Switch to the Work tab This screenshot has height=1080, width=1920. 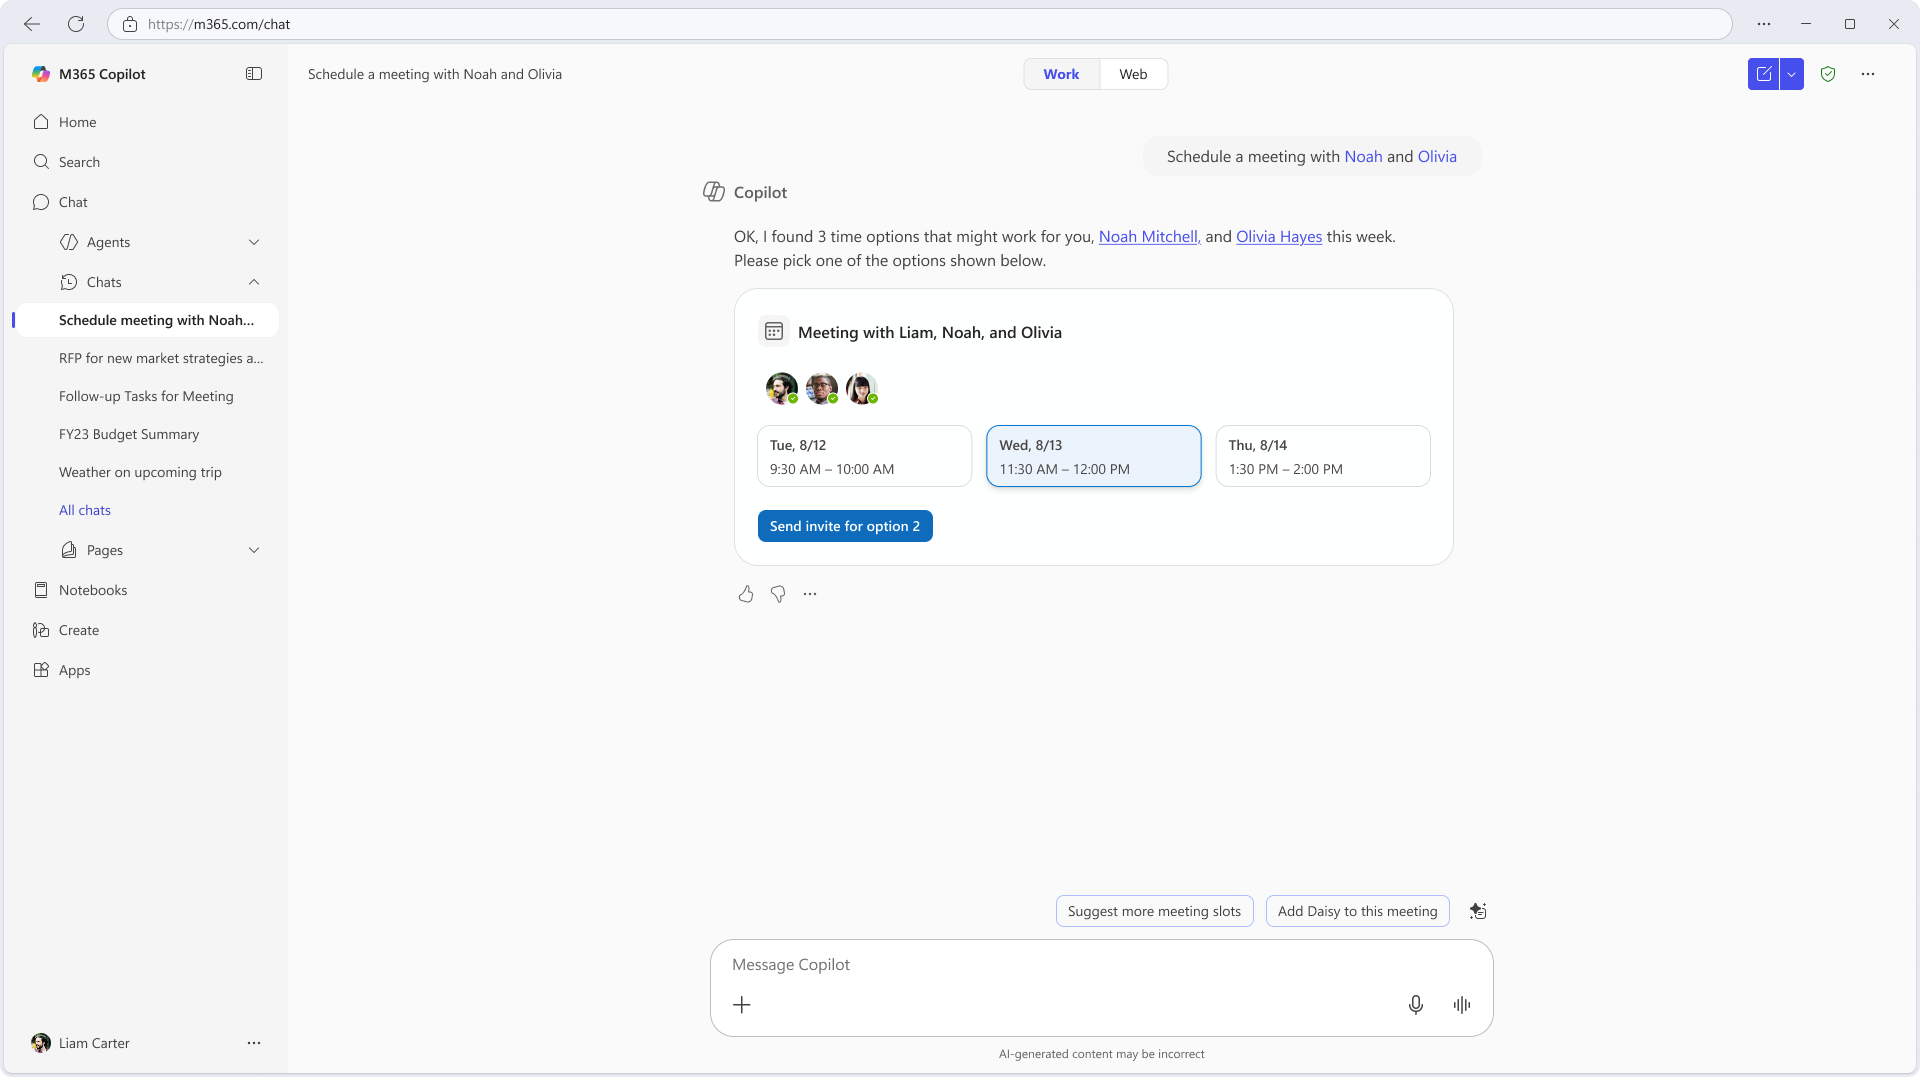(x=1061, y=74)
